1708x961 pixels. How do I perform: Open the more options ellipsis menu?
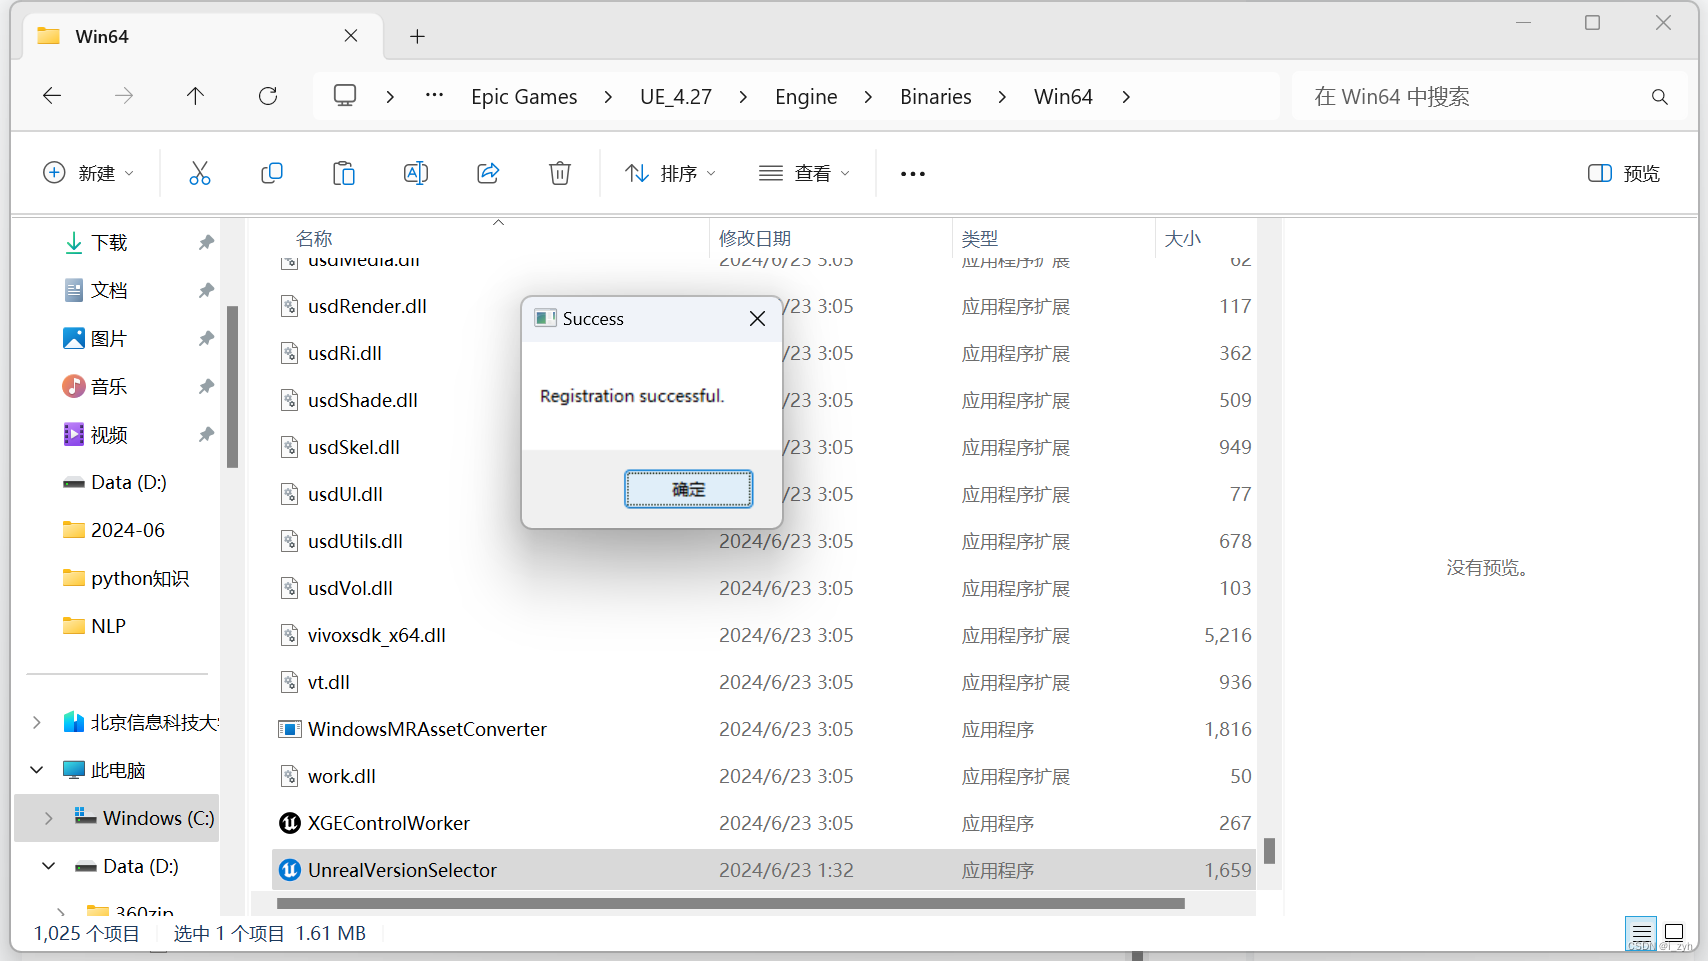point(913,174)
